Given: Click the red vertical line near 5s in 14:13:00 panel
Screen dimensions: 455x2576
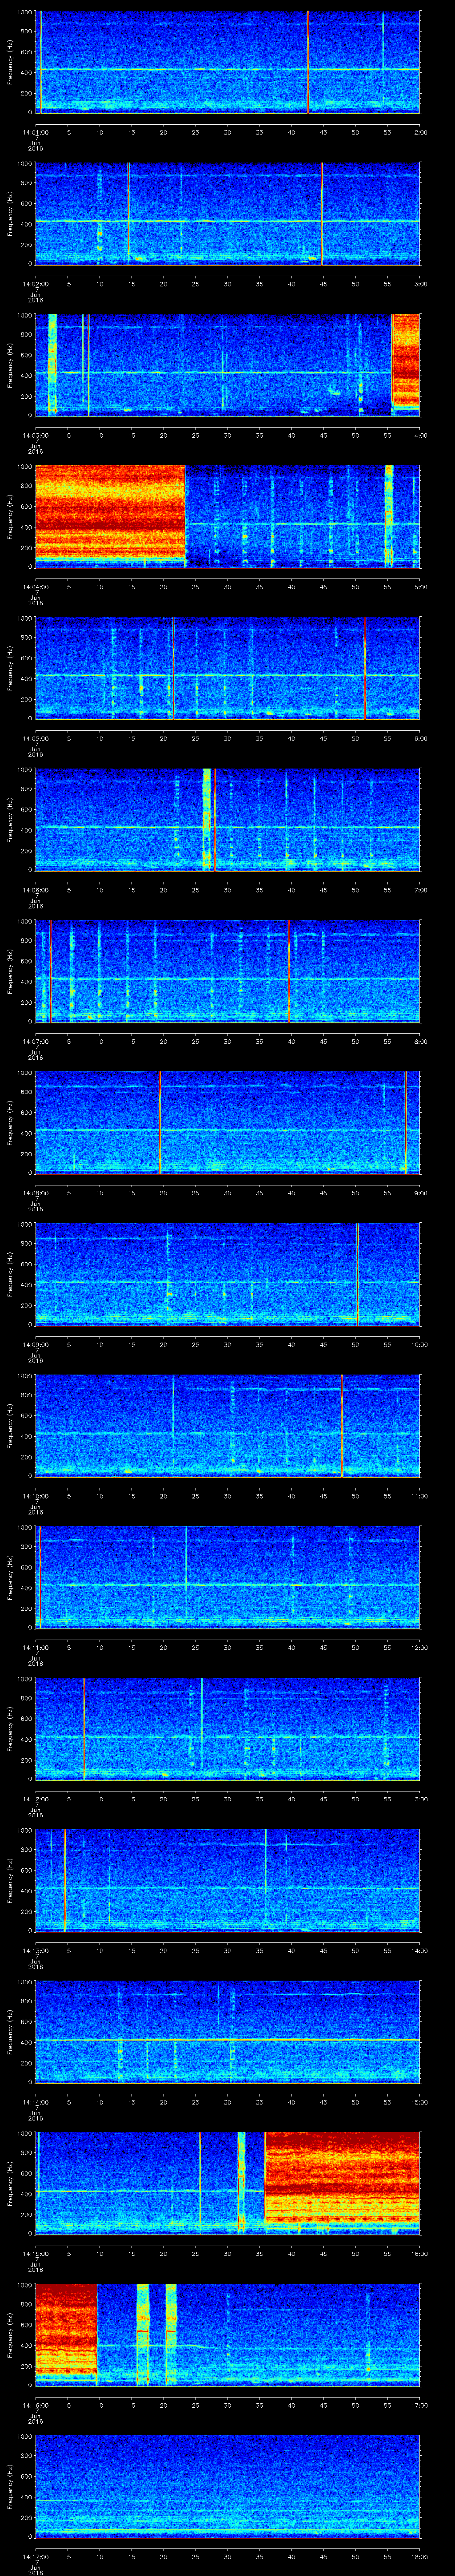Looking at the screenshot, I should pos(65,1880).
